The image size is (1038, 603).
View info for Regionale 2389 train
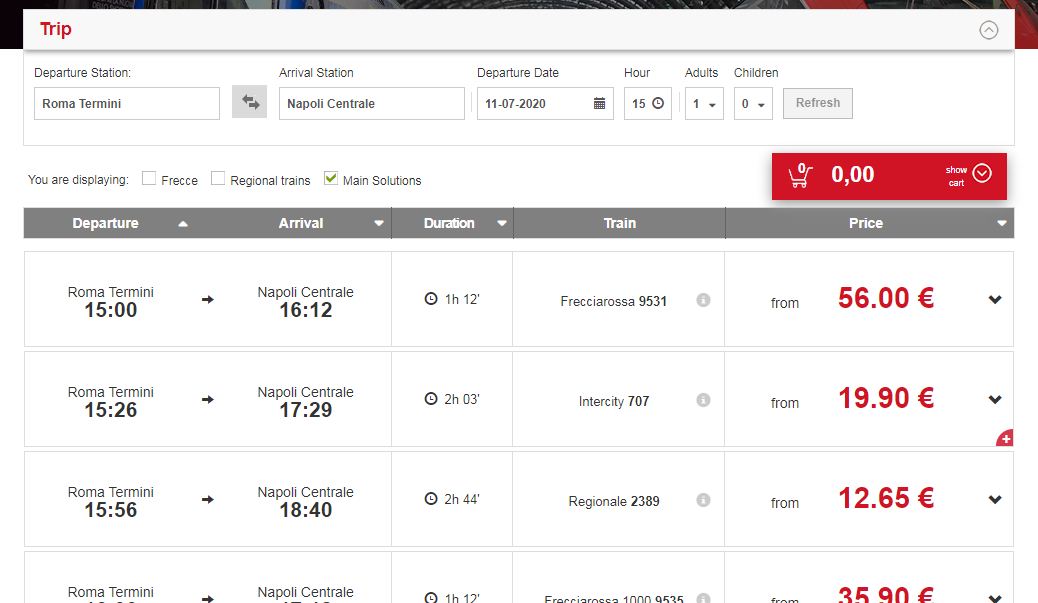(703, 500)
